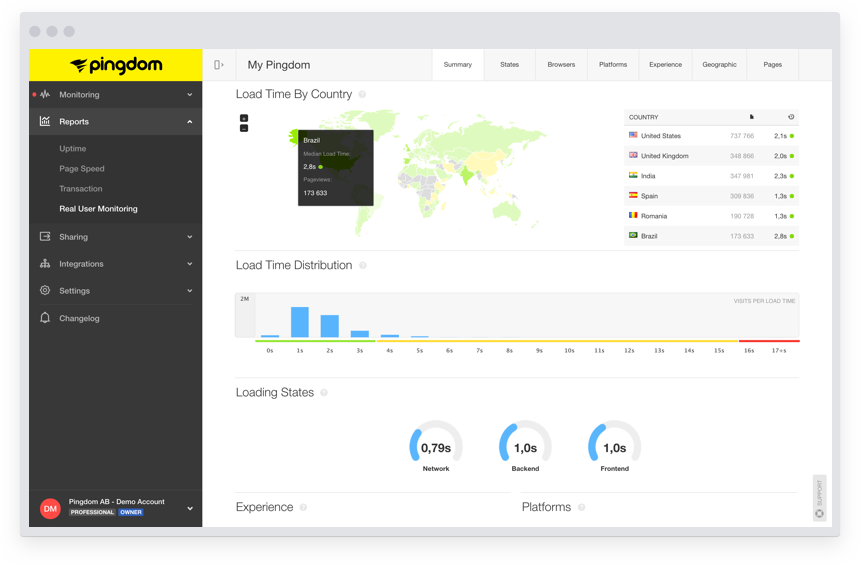Image resolution: width=860 pixels, height=564 pixels.
Task: Click help icon beside Load Time By Country
Action: tap(362, 94)
